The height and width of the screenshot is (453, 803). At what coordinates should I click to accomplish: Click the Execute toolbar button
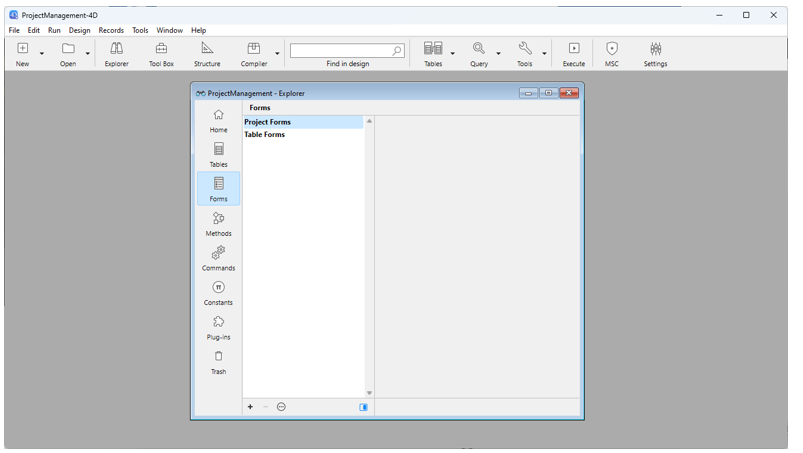[x=573, y=54]
